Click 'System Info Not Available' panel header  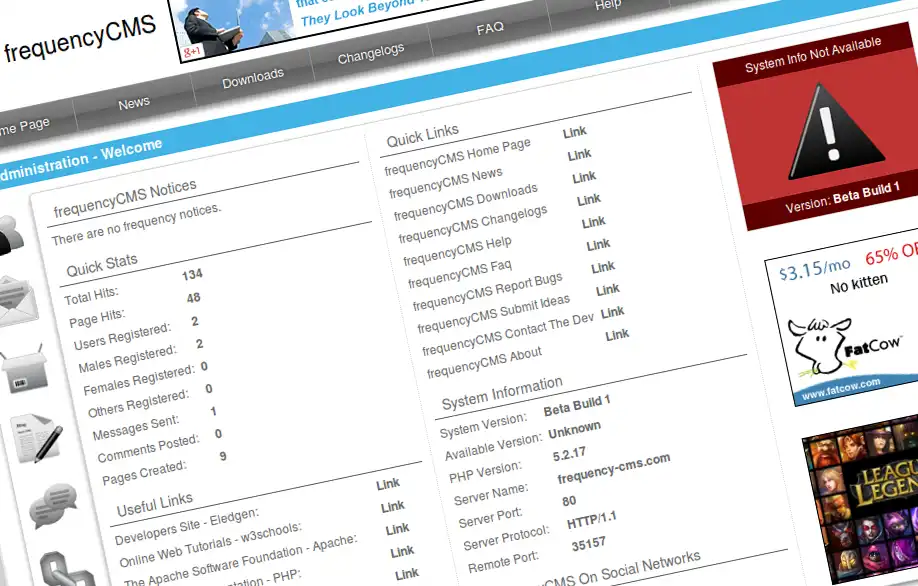pos(813,54)
